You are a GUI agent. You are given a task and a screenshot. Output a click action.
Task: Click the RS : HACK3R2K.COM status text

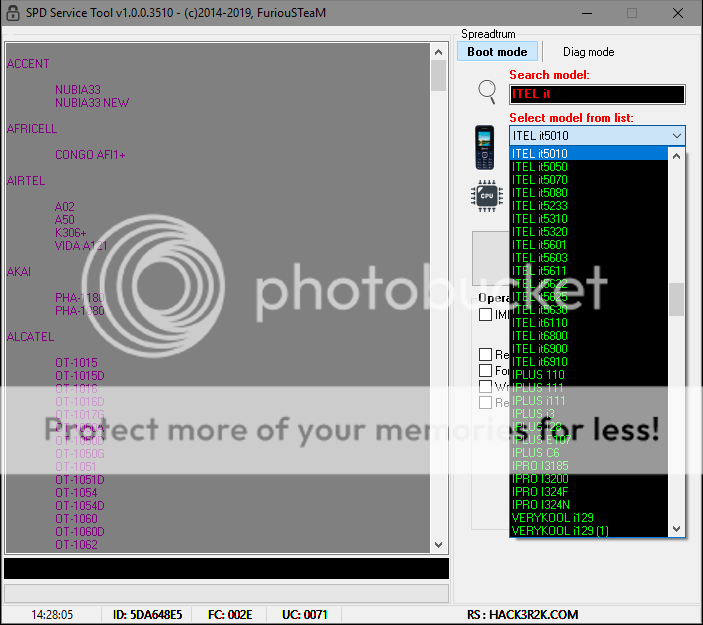[x=522, y=614]
